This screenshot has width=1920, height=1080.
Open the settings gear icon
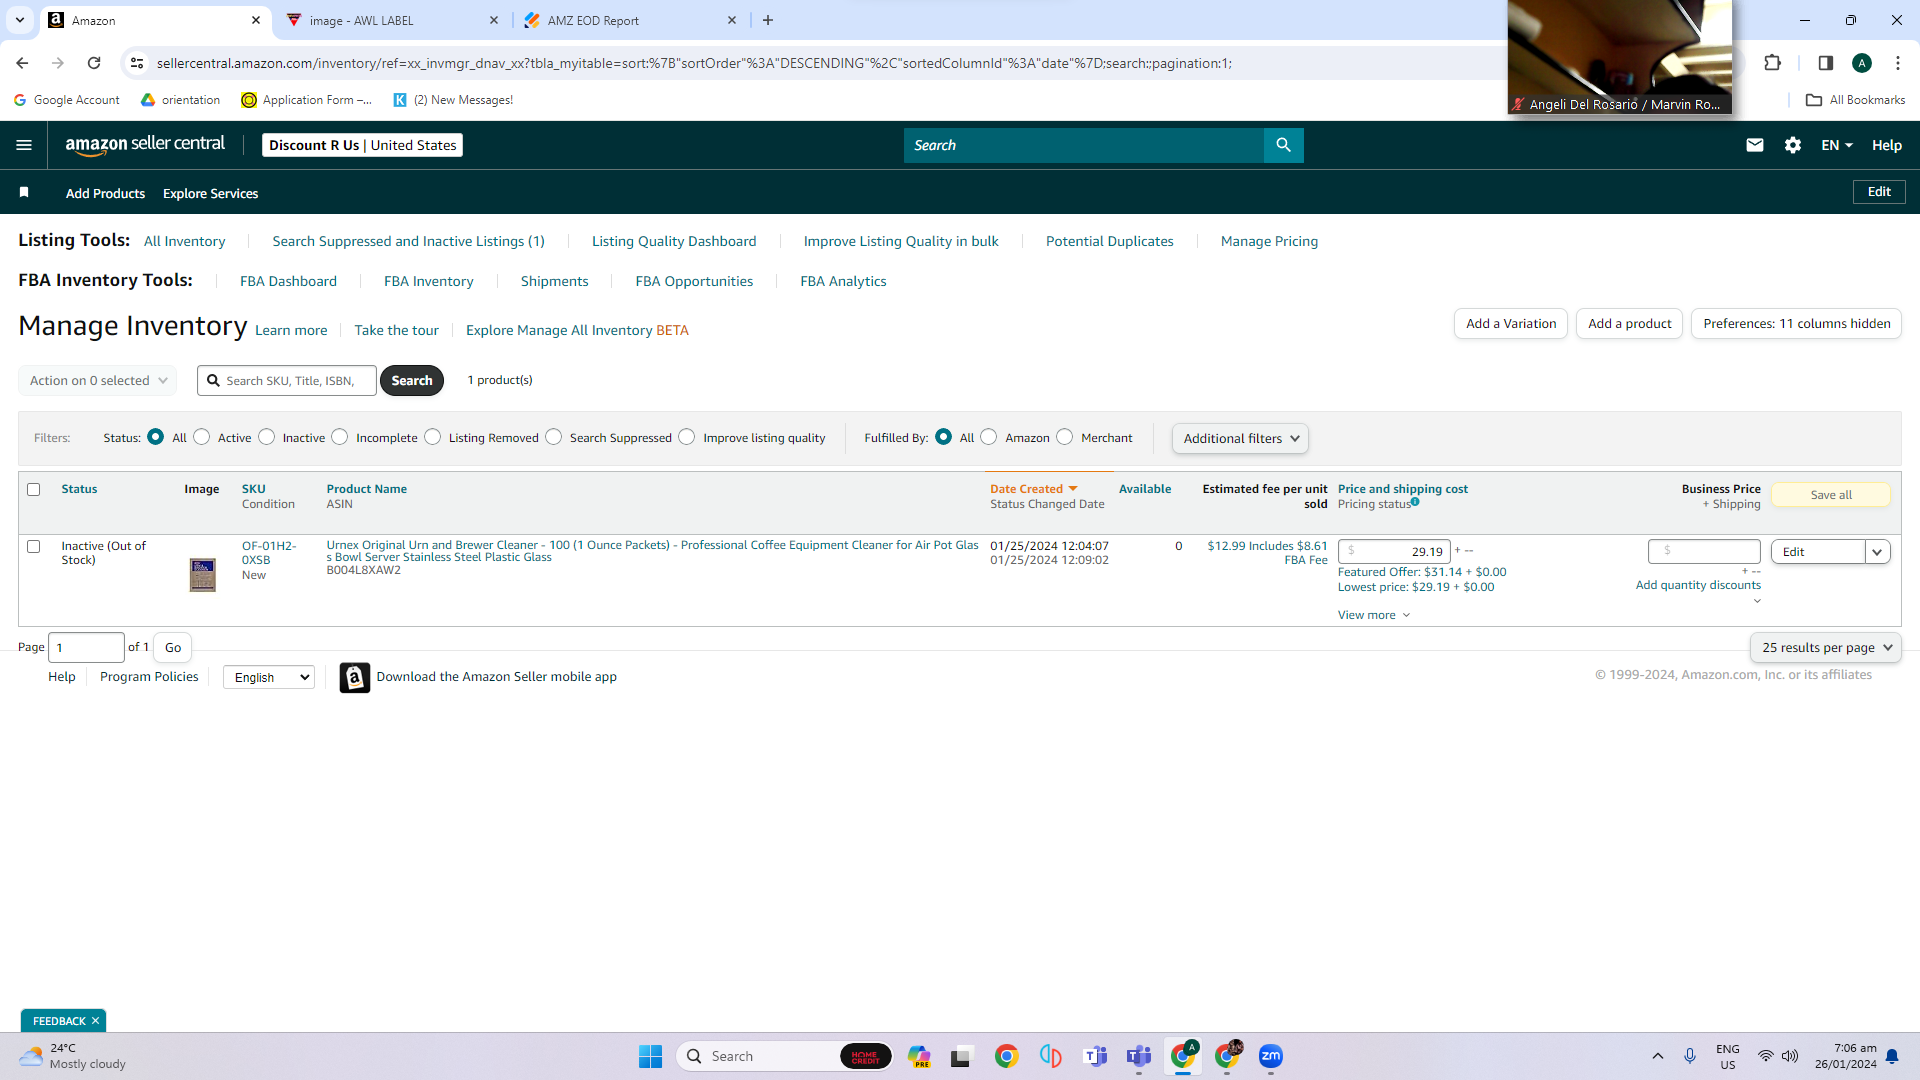(1793, 145)
